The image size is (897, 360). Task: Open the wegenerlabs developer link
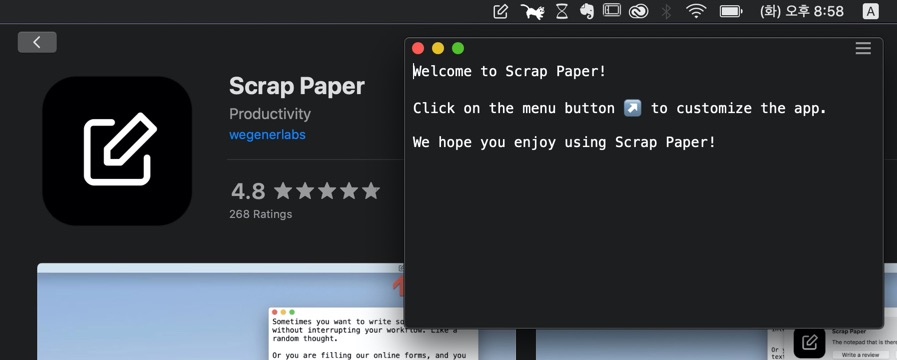pos(267,135)
